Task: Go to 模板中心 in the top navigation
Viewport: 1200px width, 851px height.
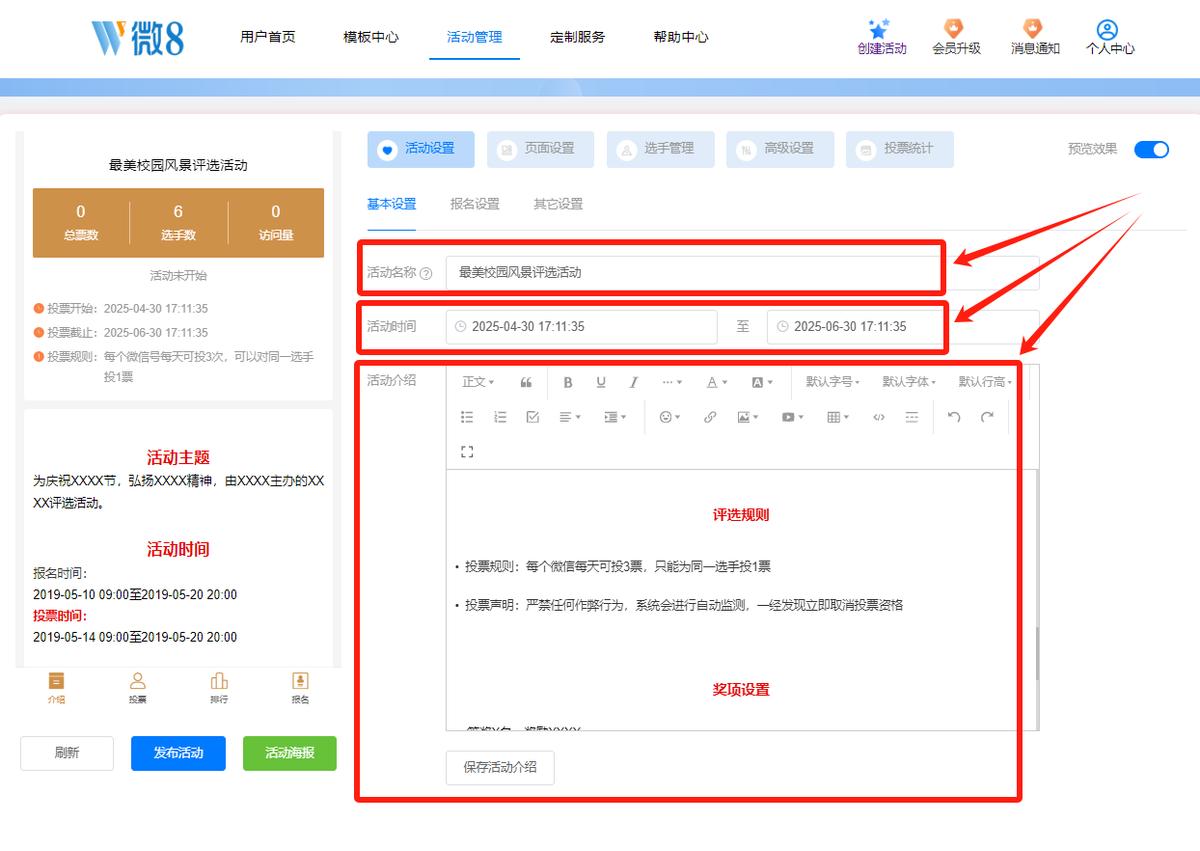Action: [x=371, y=37]
